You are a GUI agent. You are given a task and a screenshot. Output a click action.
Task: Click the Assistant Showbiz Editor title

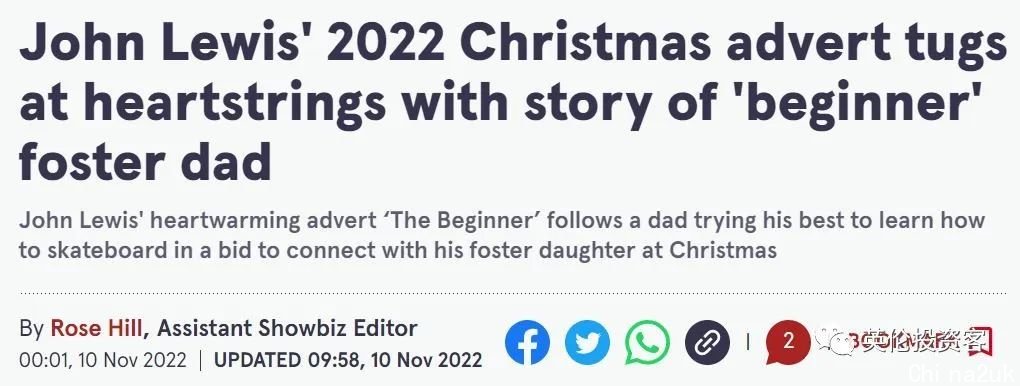(x=287, y=328)
